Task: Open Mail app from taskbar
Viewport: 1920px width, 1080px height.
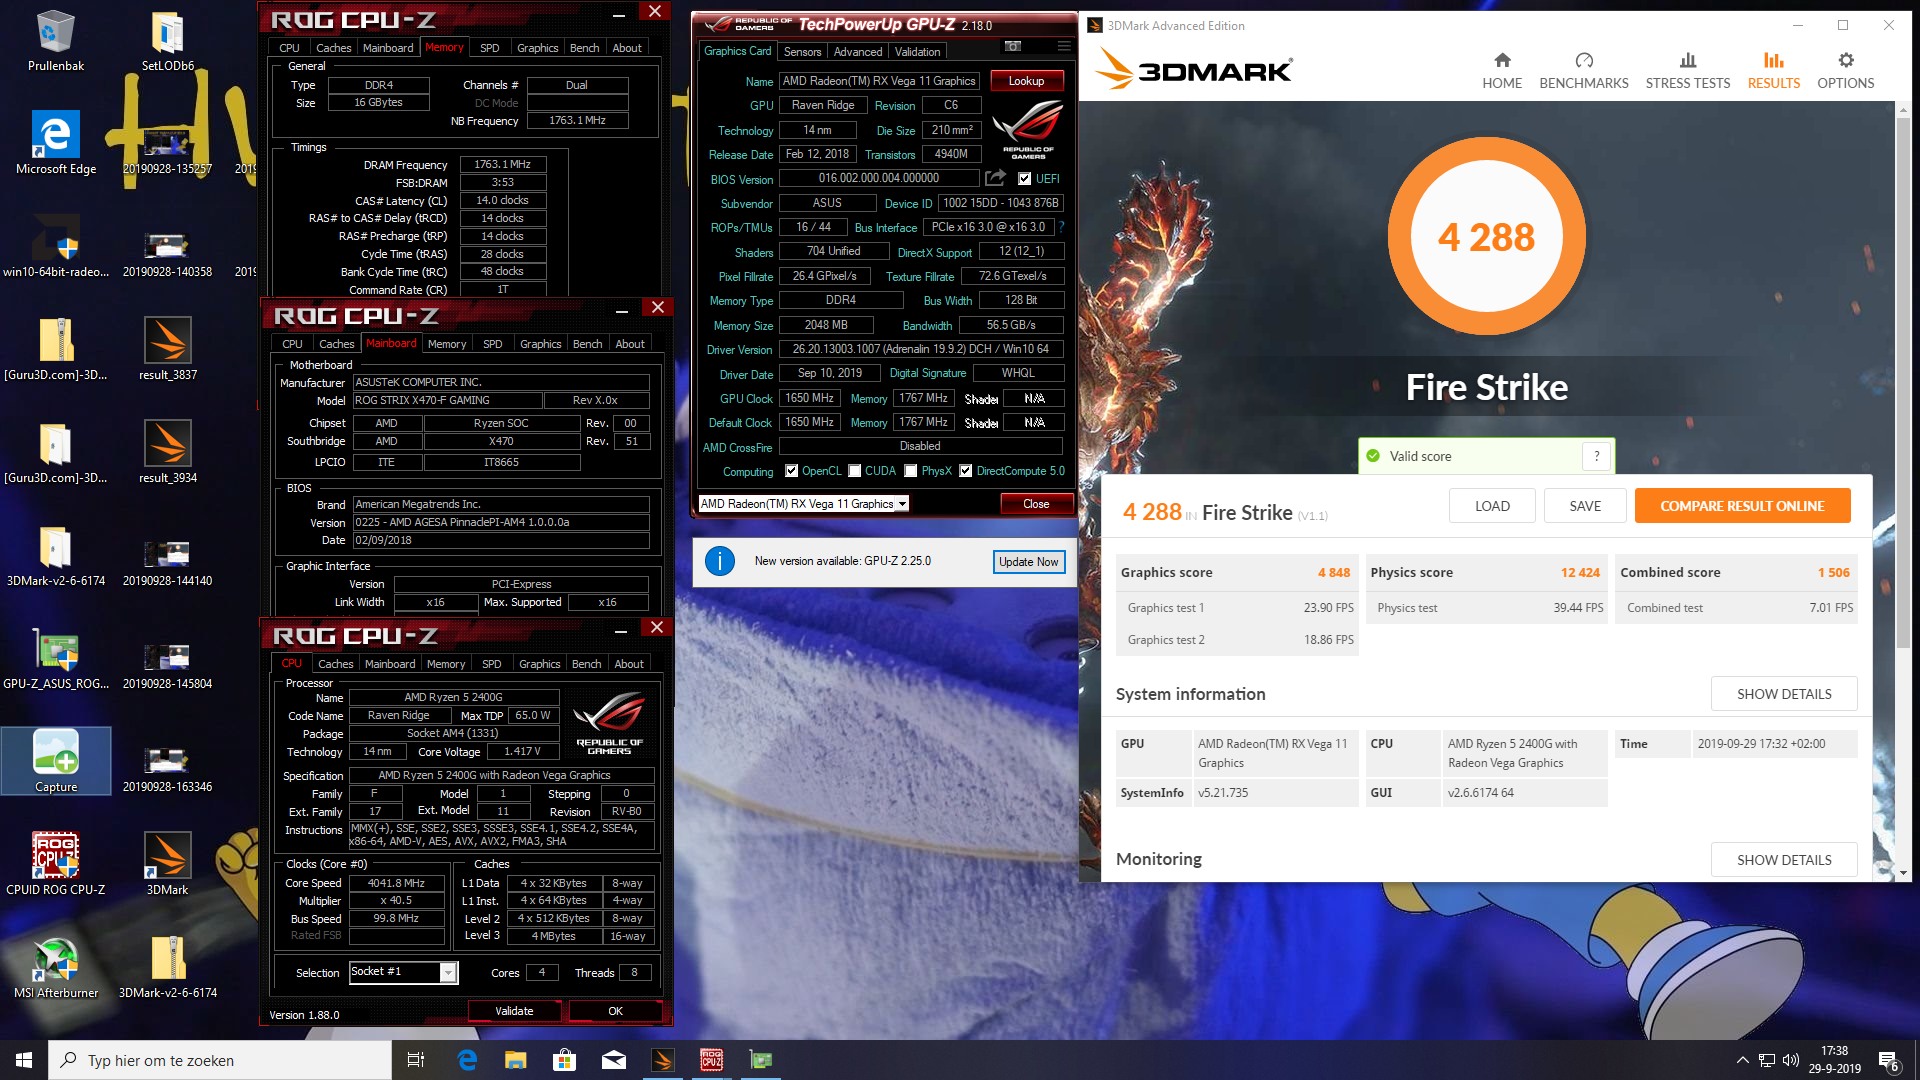Action: [x=614, y=1060]
